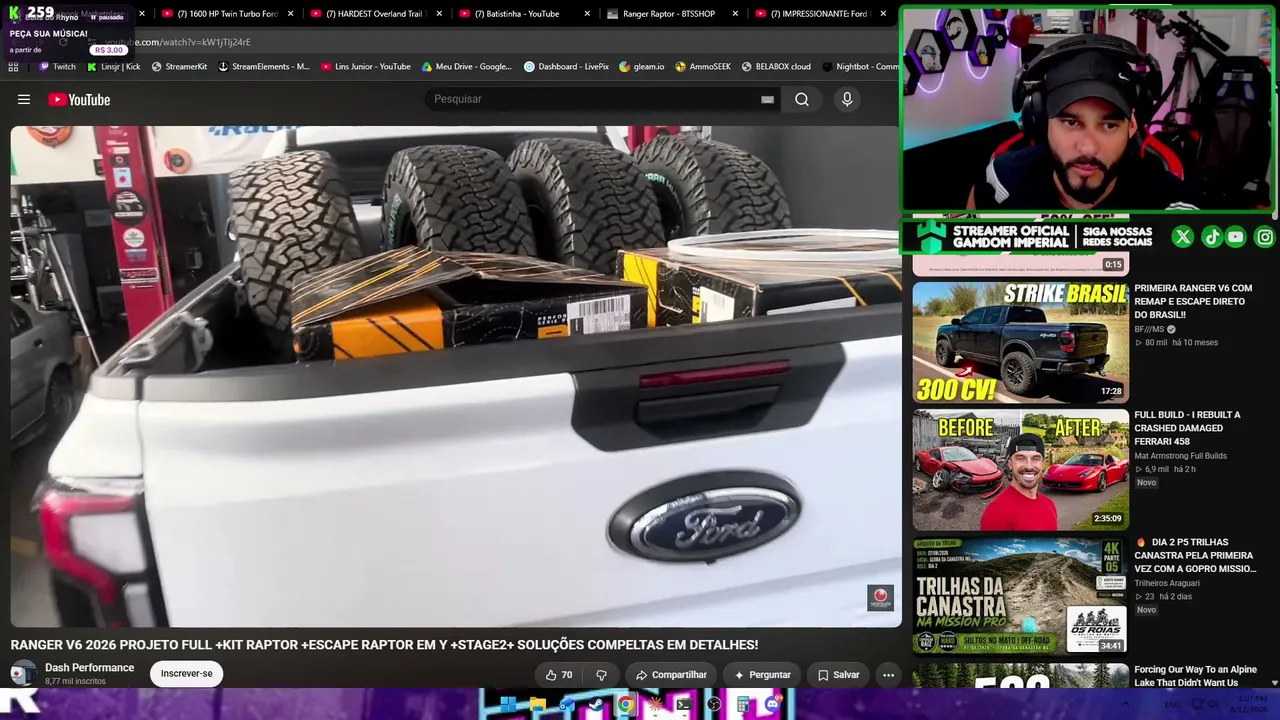Click the magnifier search button
Viewport: 1280px width, 720px height.
tap(802, 99)
